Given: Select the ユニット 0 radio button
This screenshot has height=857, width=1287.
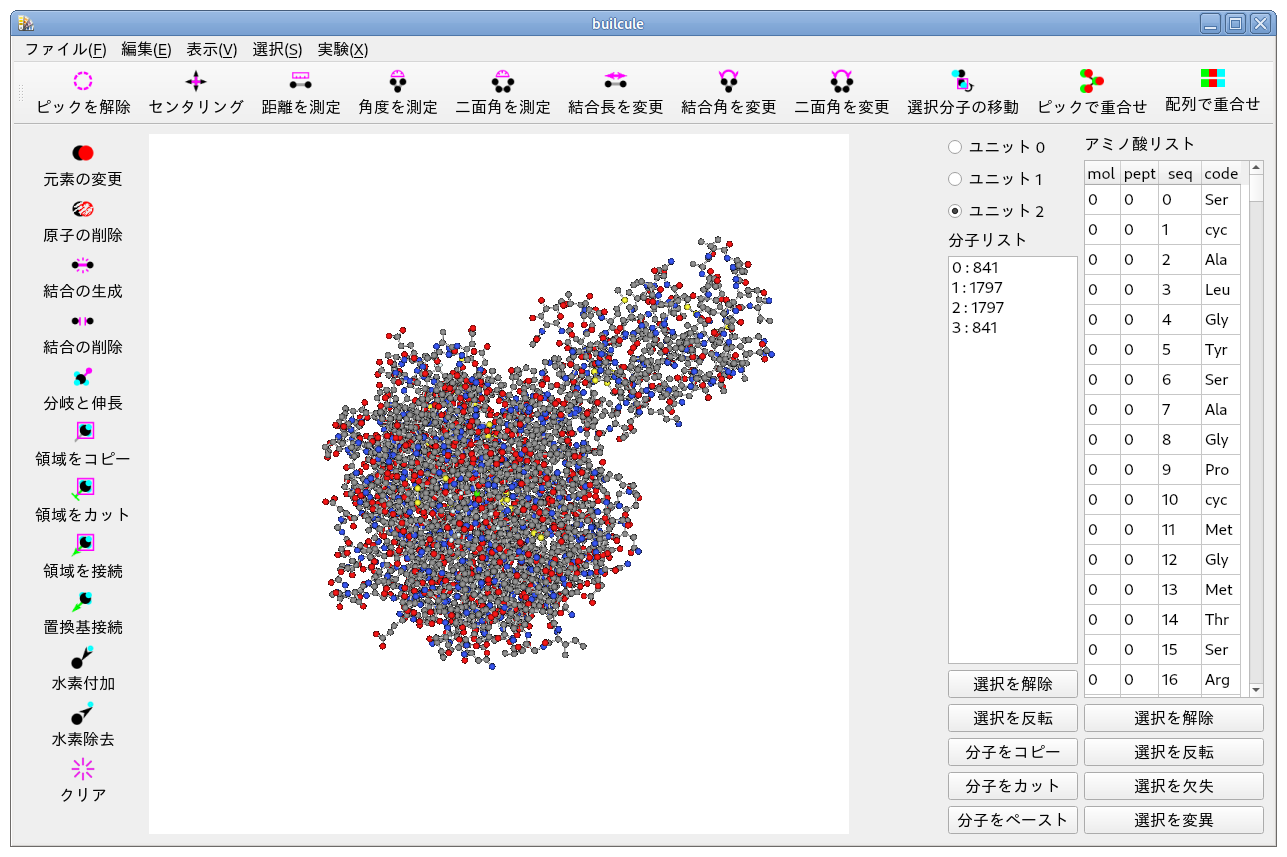Looking at the screenshot, I should (955, 147).
